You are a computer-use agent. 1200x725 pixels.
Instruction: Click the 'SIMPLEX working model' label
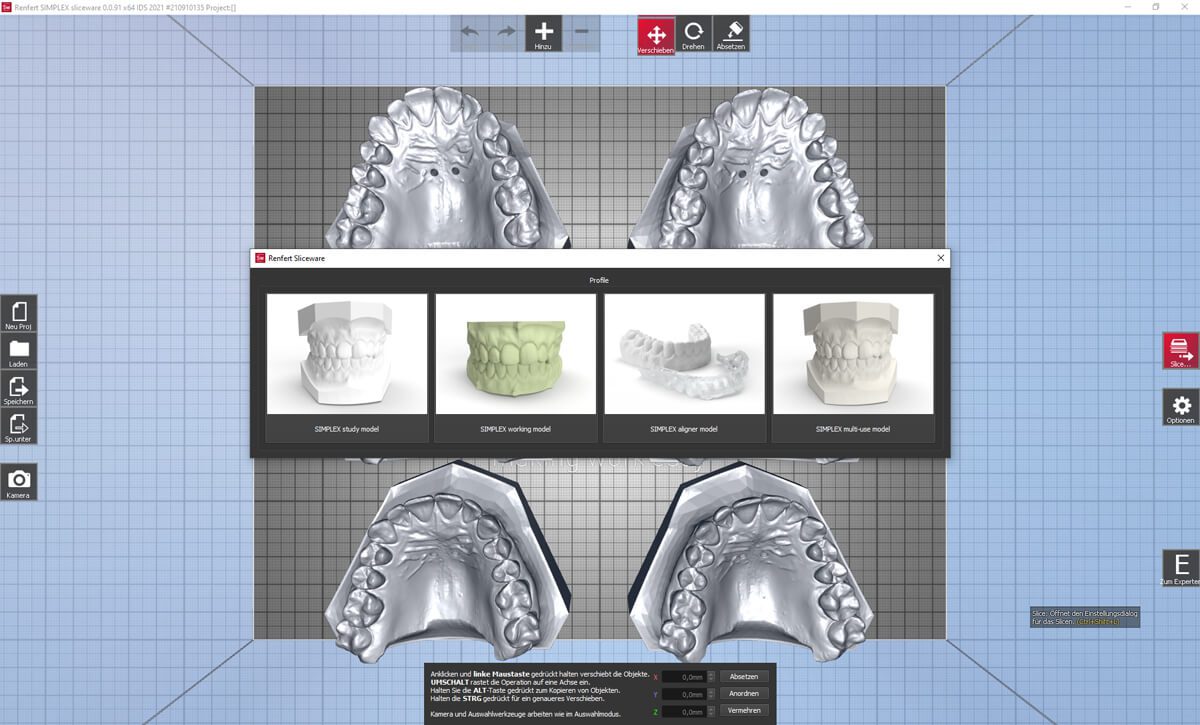click(x=516, y=429)
